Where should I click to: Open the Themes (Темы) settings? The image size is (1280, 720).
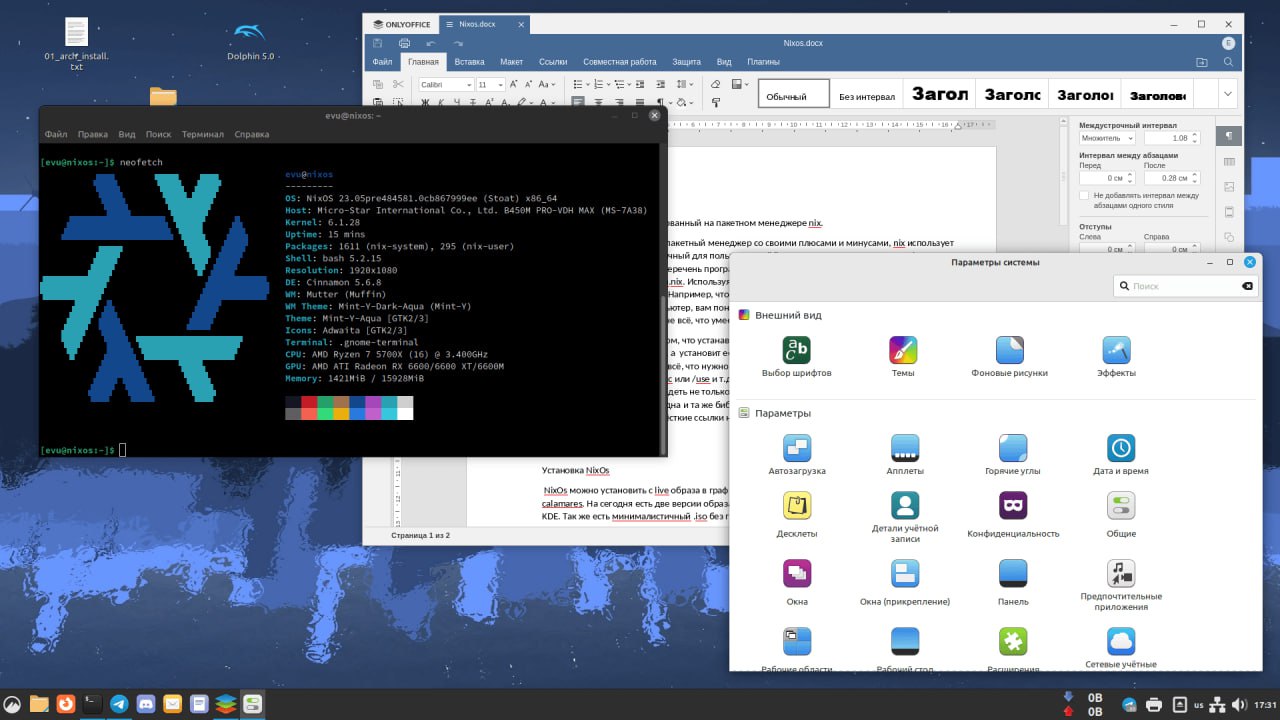903,351
